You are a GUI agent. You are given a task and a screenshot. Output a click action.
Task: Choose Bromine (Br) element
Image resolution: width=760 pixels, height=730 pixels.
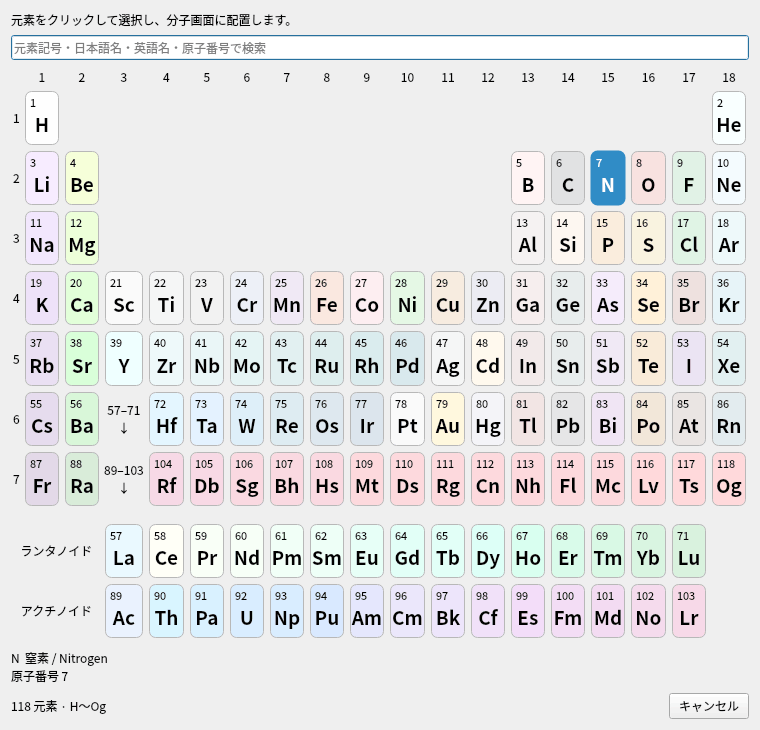[x=689, y=298]
